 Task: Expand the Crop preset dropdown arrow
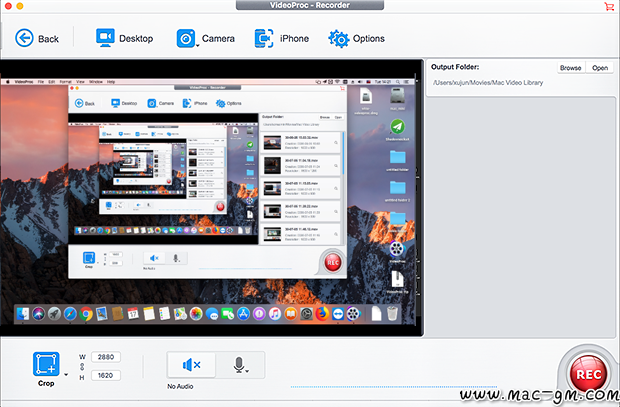66,375
